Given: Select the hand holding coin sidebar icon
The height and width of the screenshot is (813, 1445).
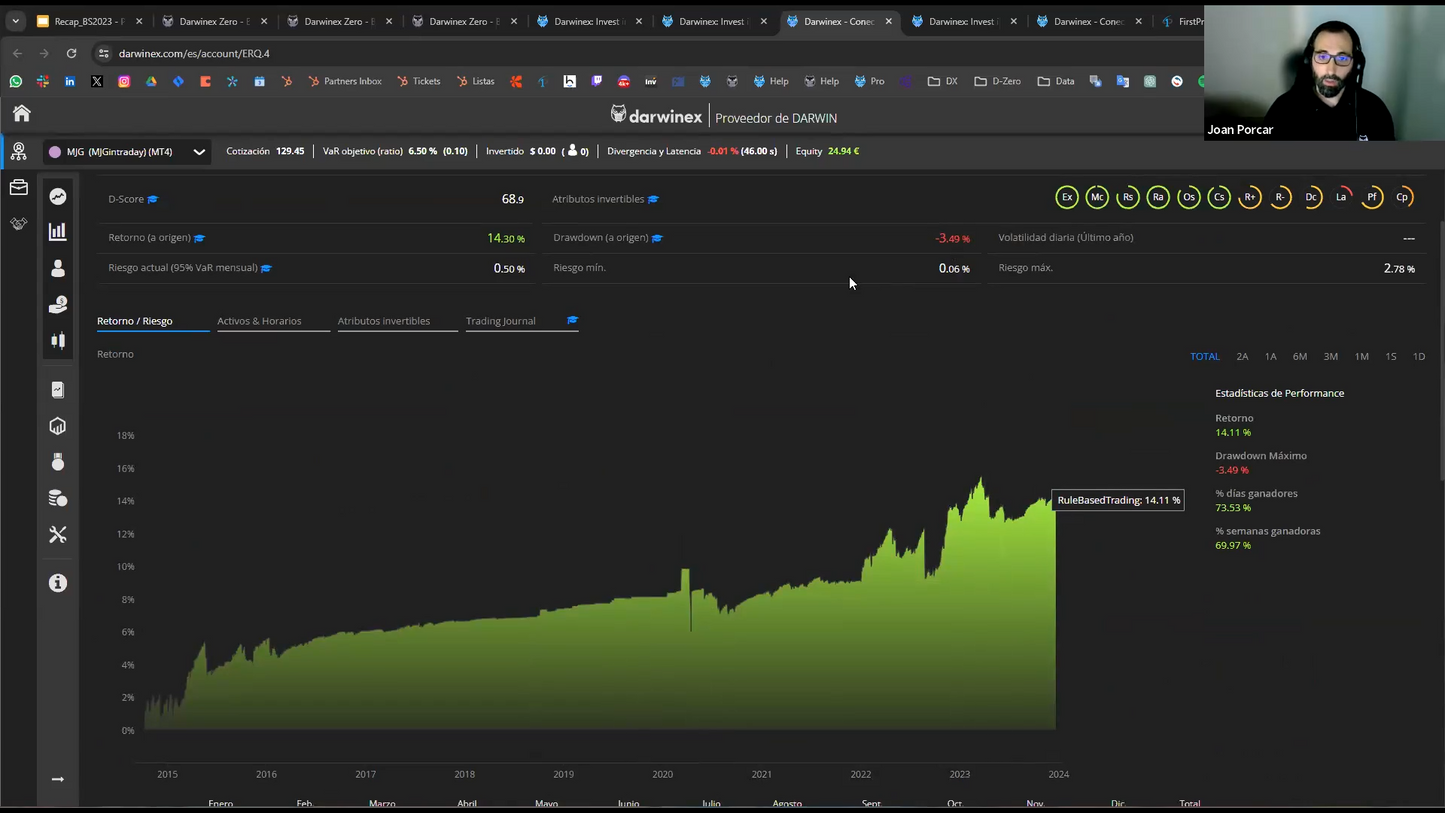Looking at the screenshot, I should (x=58, y=305).
